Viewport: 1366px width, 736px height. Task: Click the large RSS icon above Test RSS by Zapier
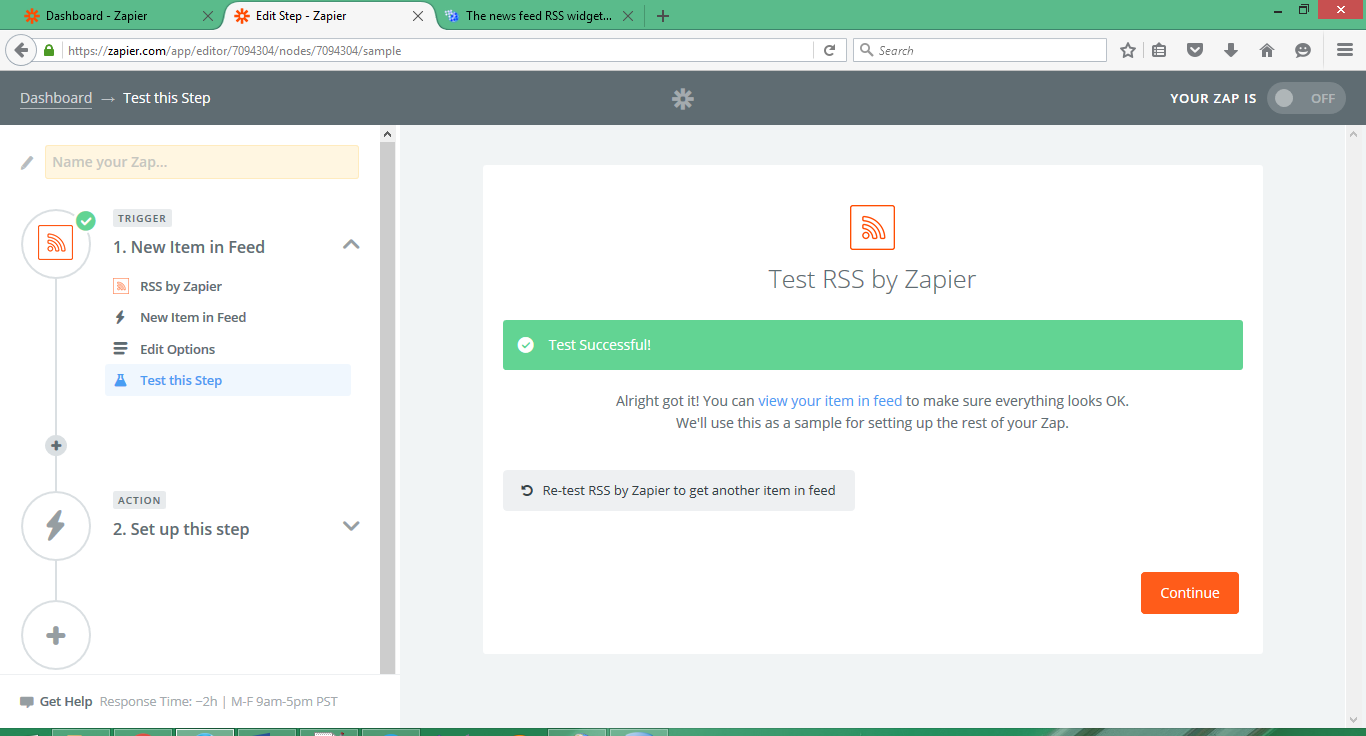pos(872,227)
